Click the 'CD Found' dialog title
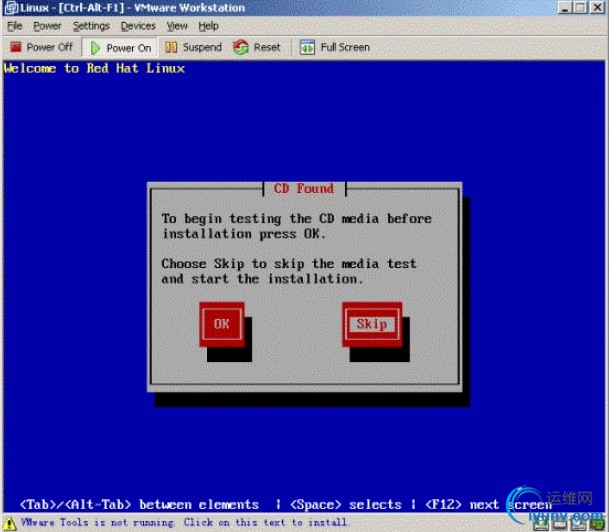This screenshot has height=532, width=609. 304,189
